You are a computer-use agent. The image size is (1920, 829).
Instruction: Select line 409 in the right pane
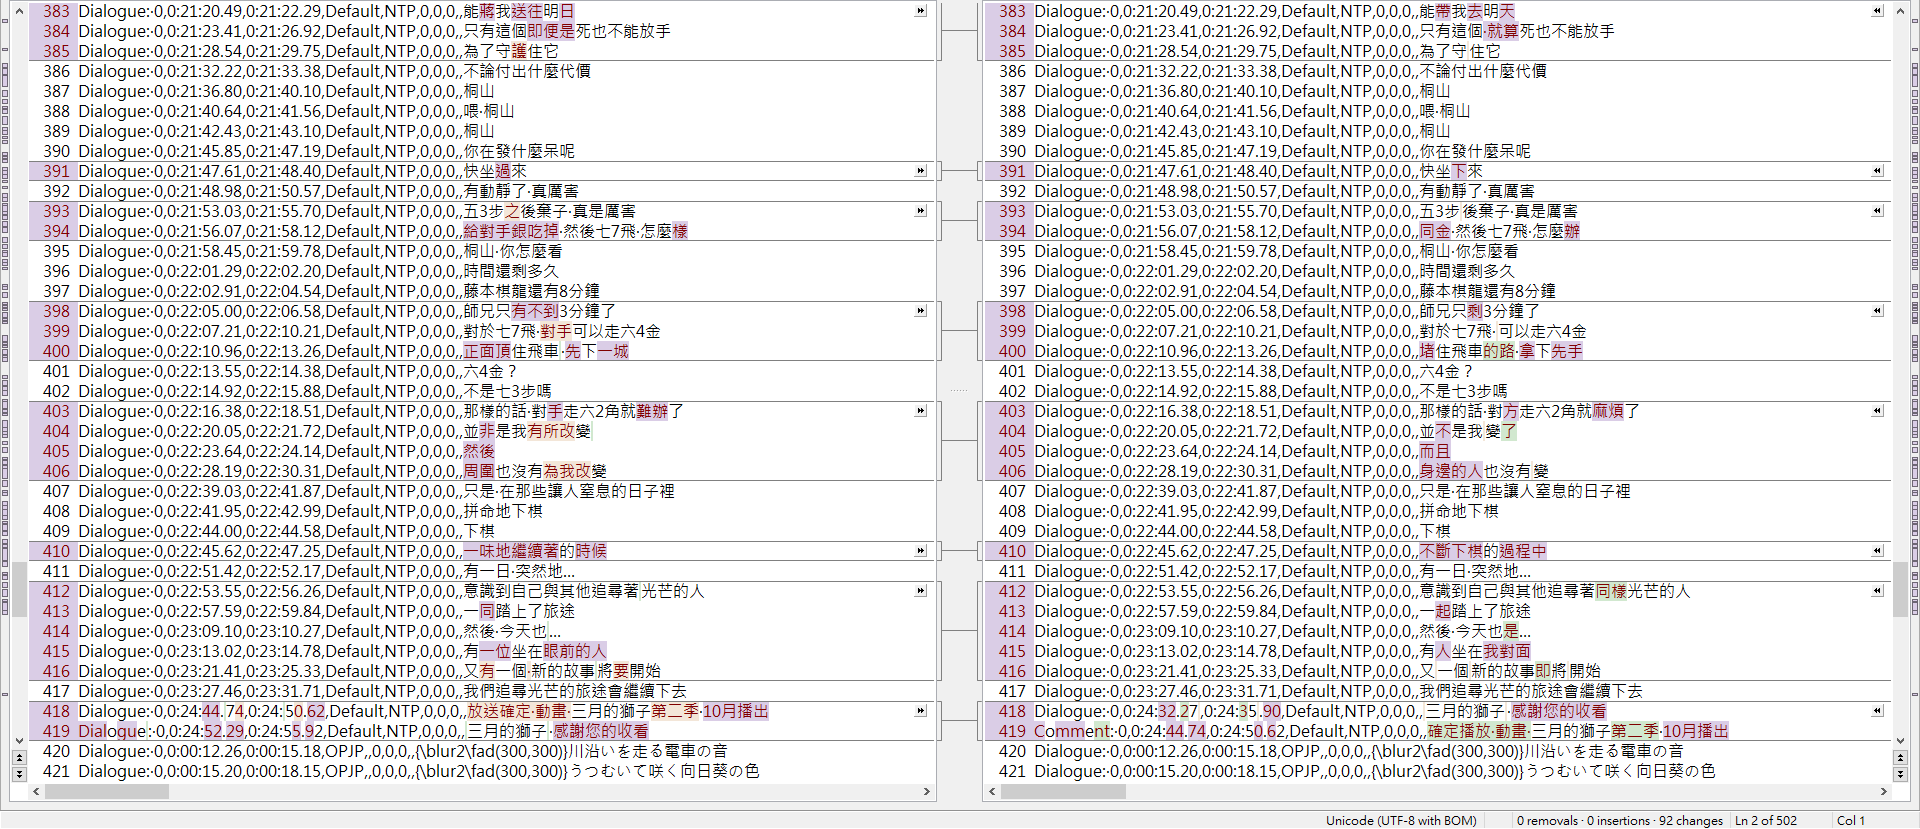(x=1438, y=531)
